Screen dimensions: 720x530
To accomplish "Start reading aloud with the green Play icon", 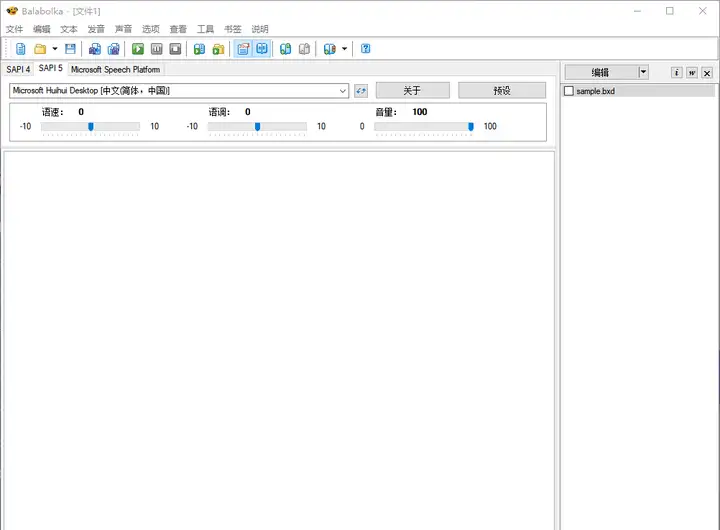I will [x=138, y=49].
